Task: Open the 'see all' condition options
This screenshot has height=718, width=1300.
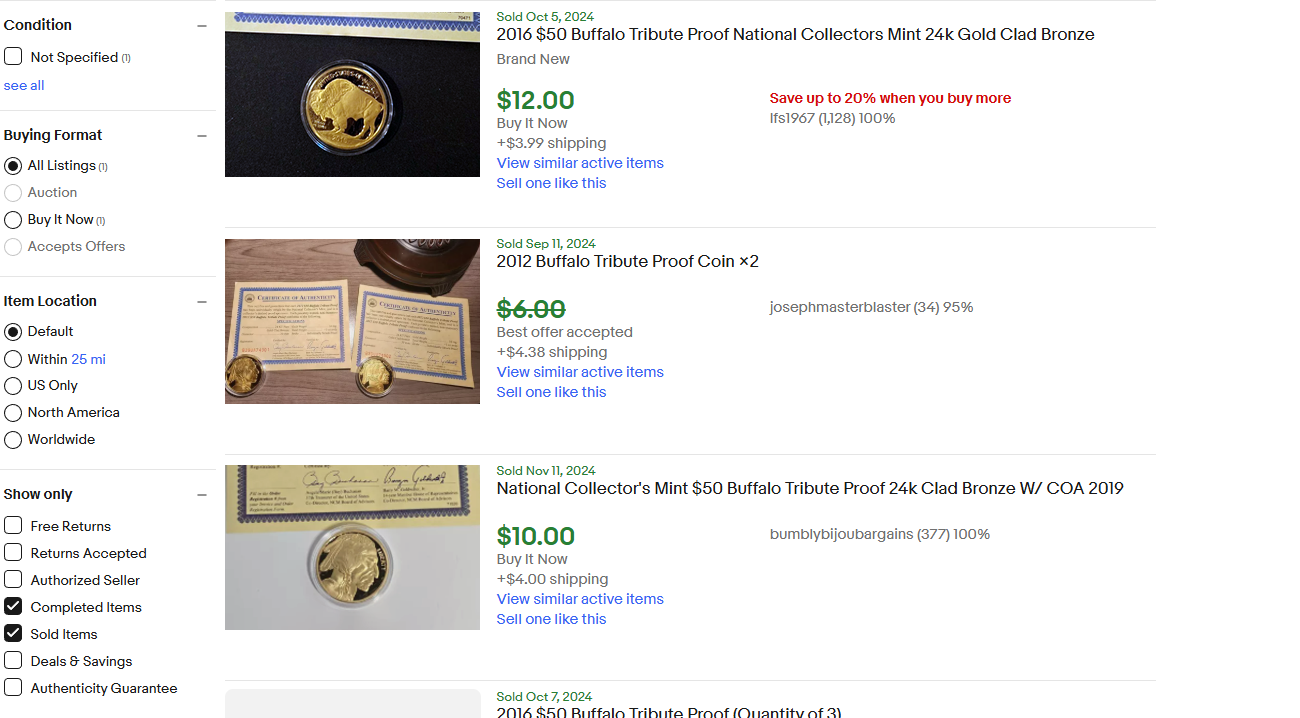Action: tap(23, 84)
